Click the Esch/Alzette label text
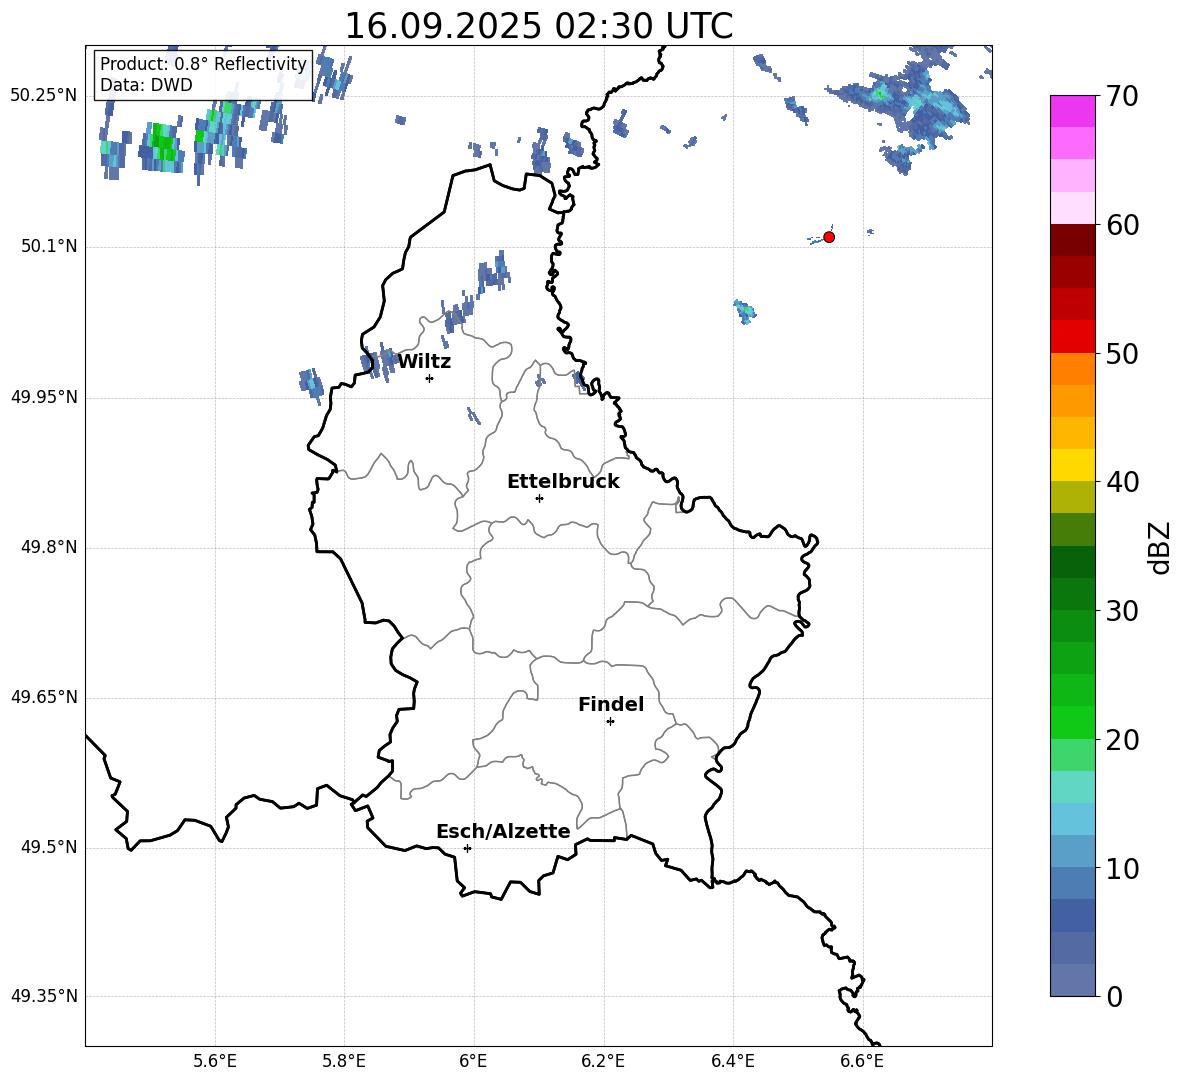Image resolution: width=1184 pixels, height=1081 pixels. [x=503, y=831]
